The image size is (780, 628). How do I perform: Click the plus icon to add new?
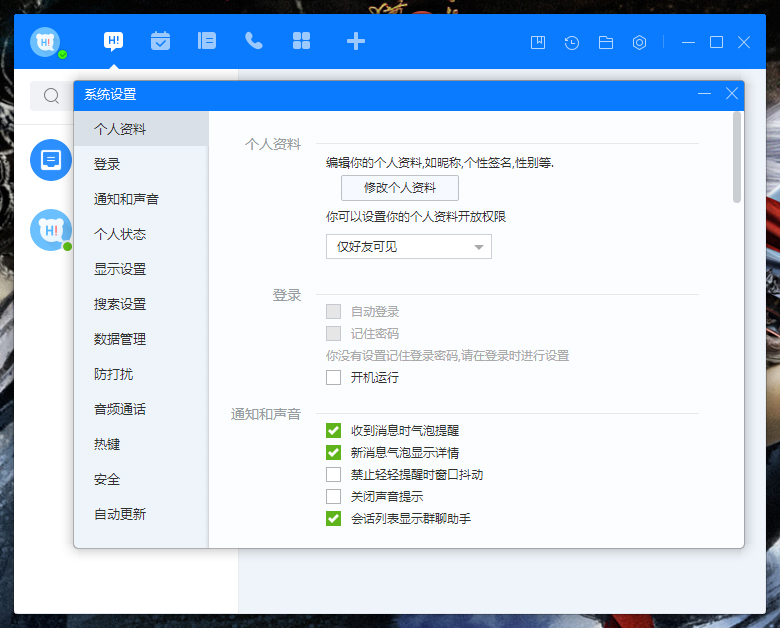(x=355, y=41)
